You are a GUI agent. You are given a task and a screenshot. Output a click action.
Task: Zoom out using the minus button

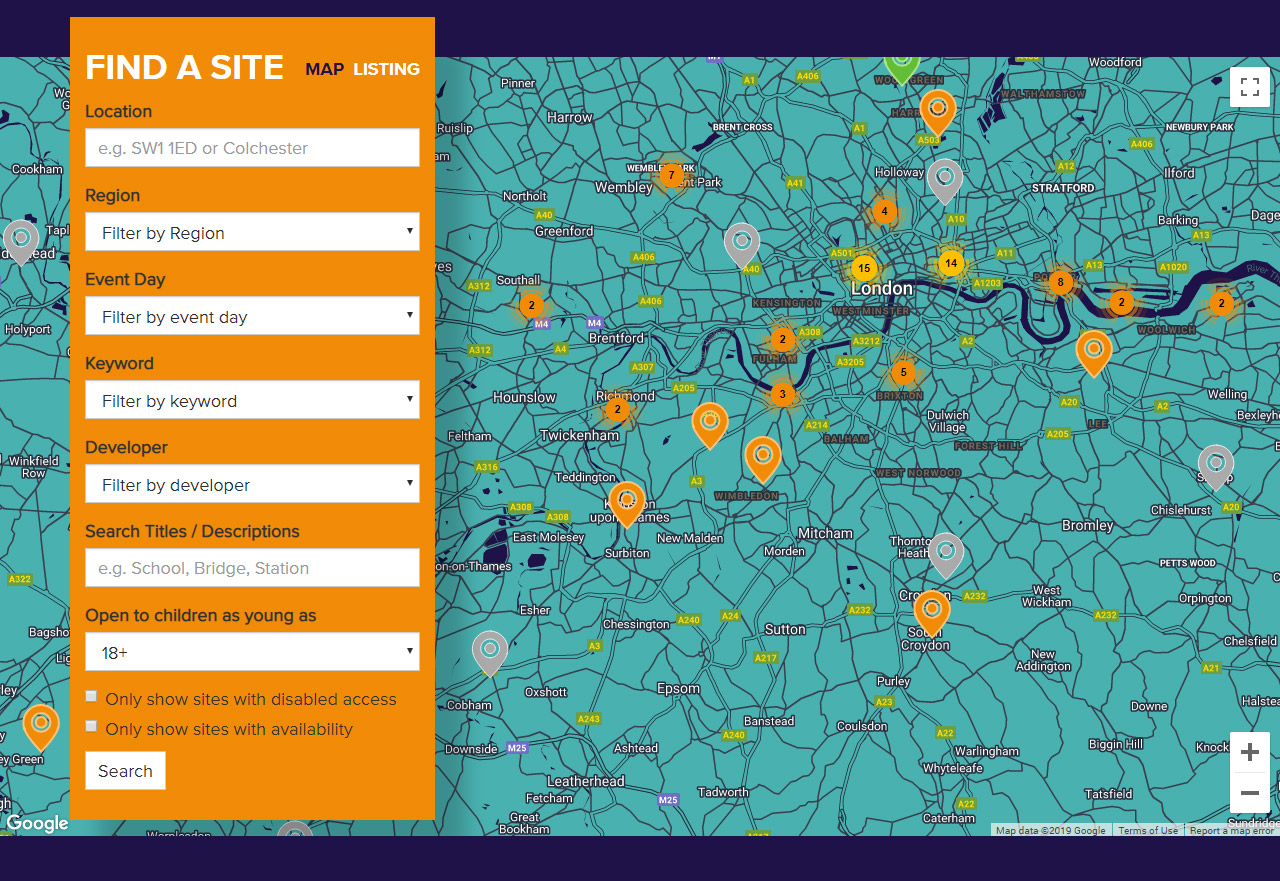(x=1249, y=793)
